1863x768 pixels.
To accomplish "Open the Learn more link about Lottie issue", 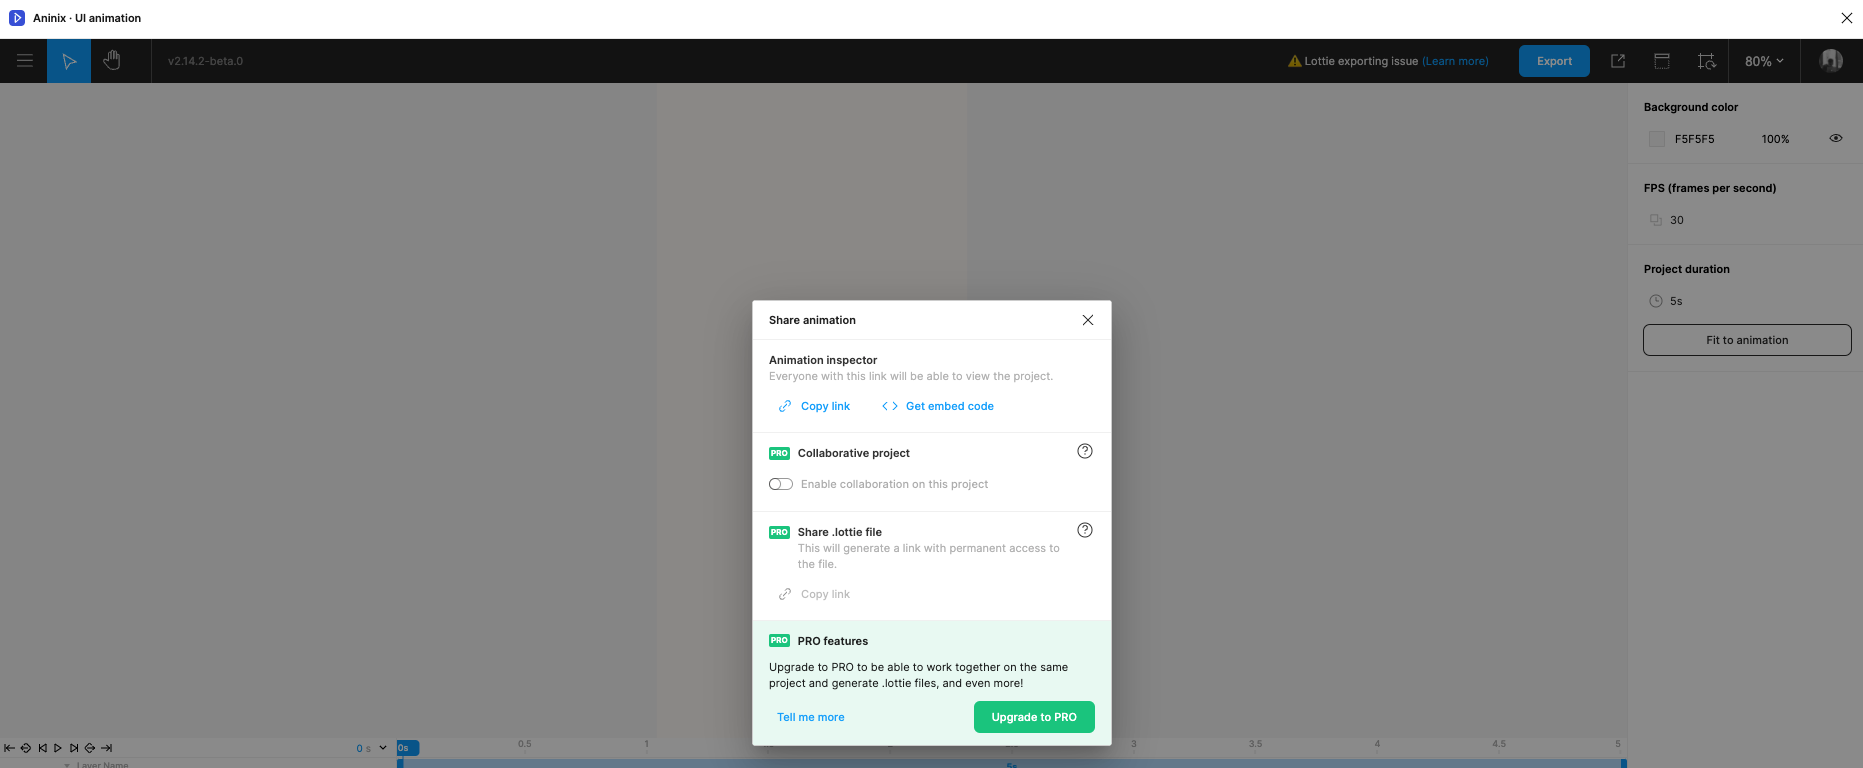I will (x=1455, y=61).
